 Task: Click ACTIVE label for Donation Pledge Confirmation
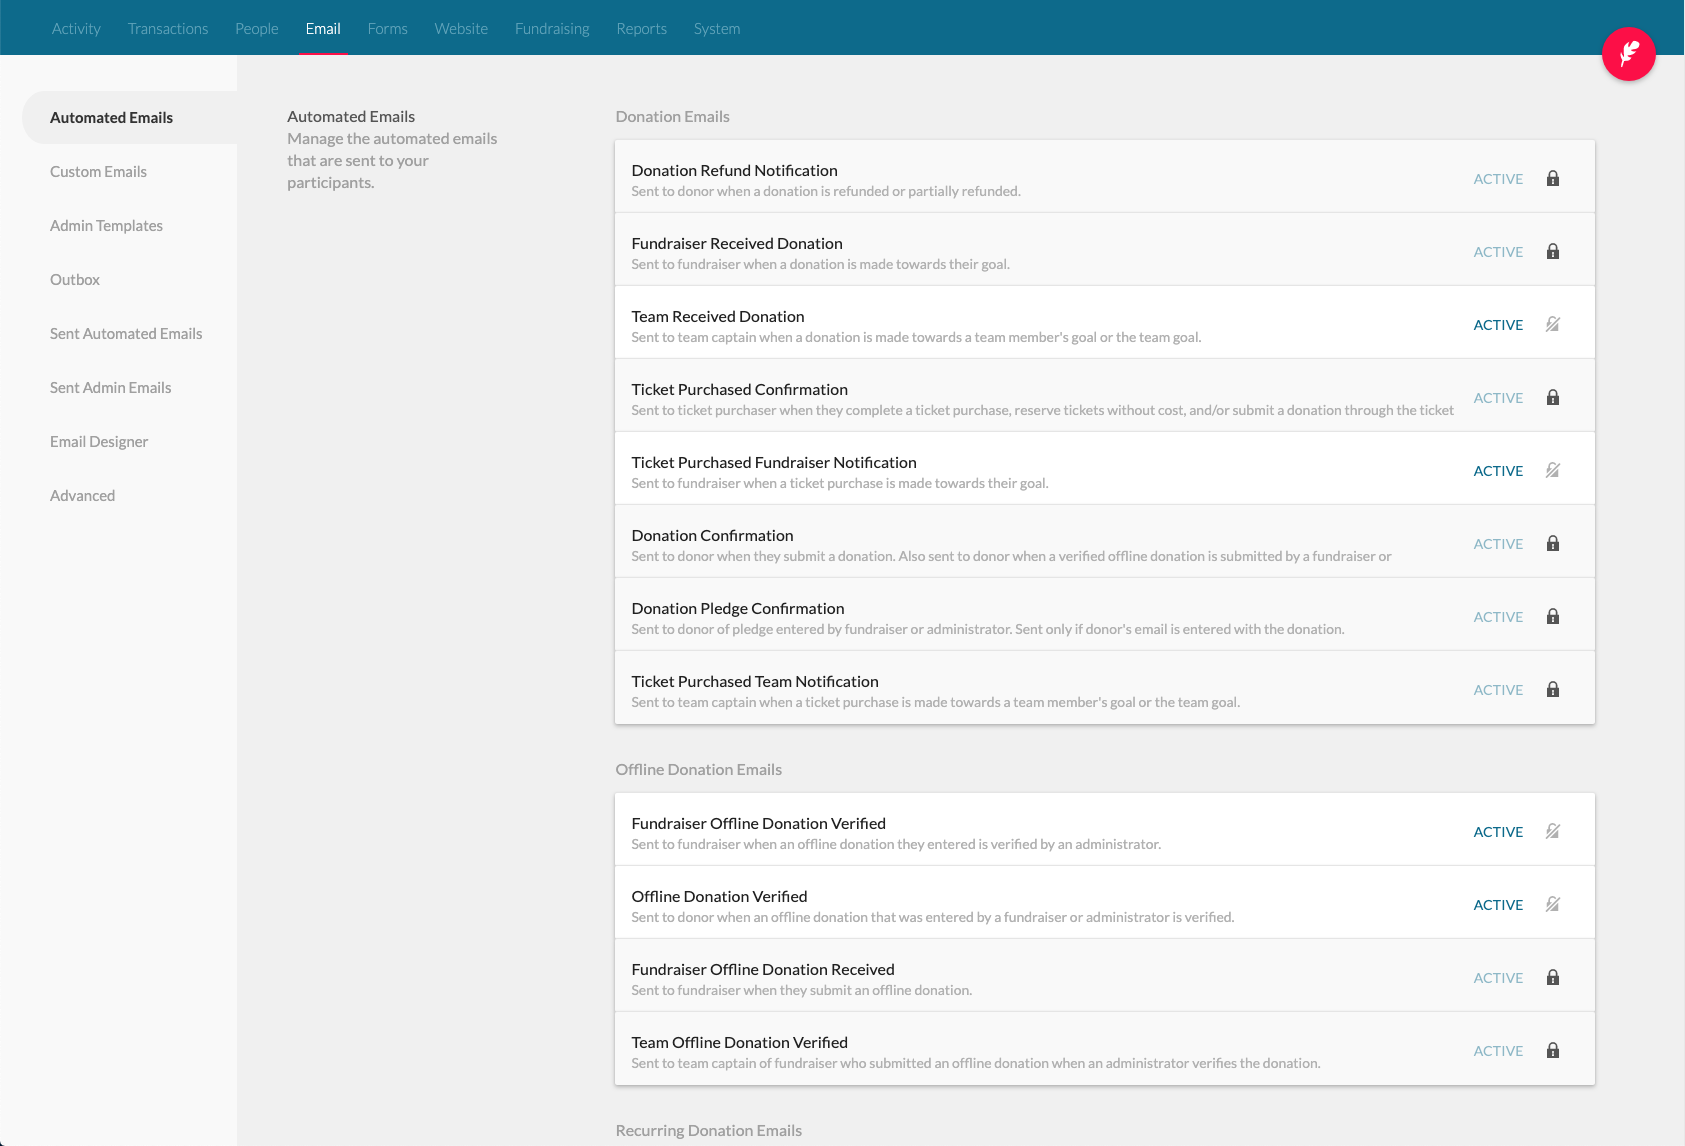[x=1498, y=617]
